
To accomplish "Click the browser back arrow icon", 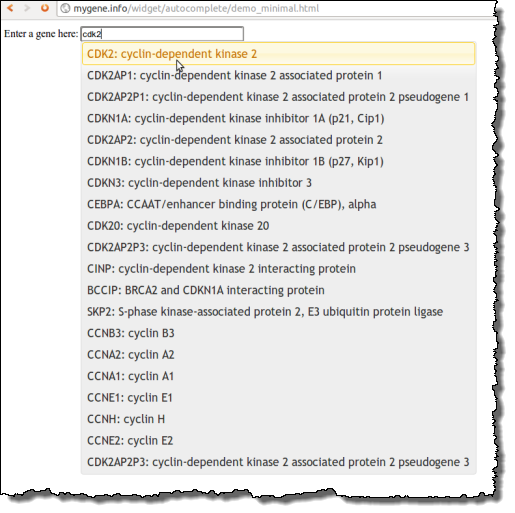I will [10, 8].
